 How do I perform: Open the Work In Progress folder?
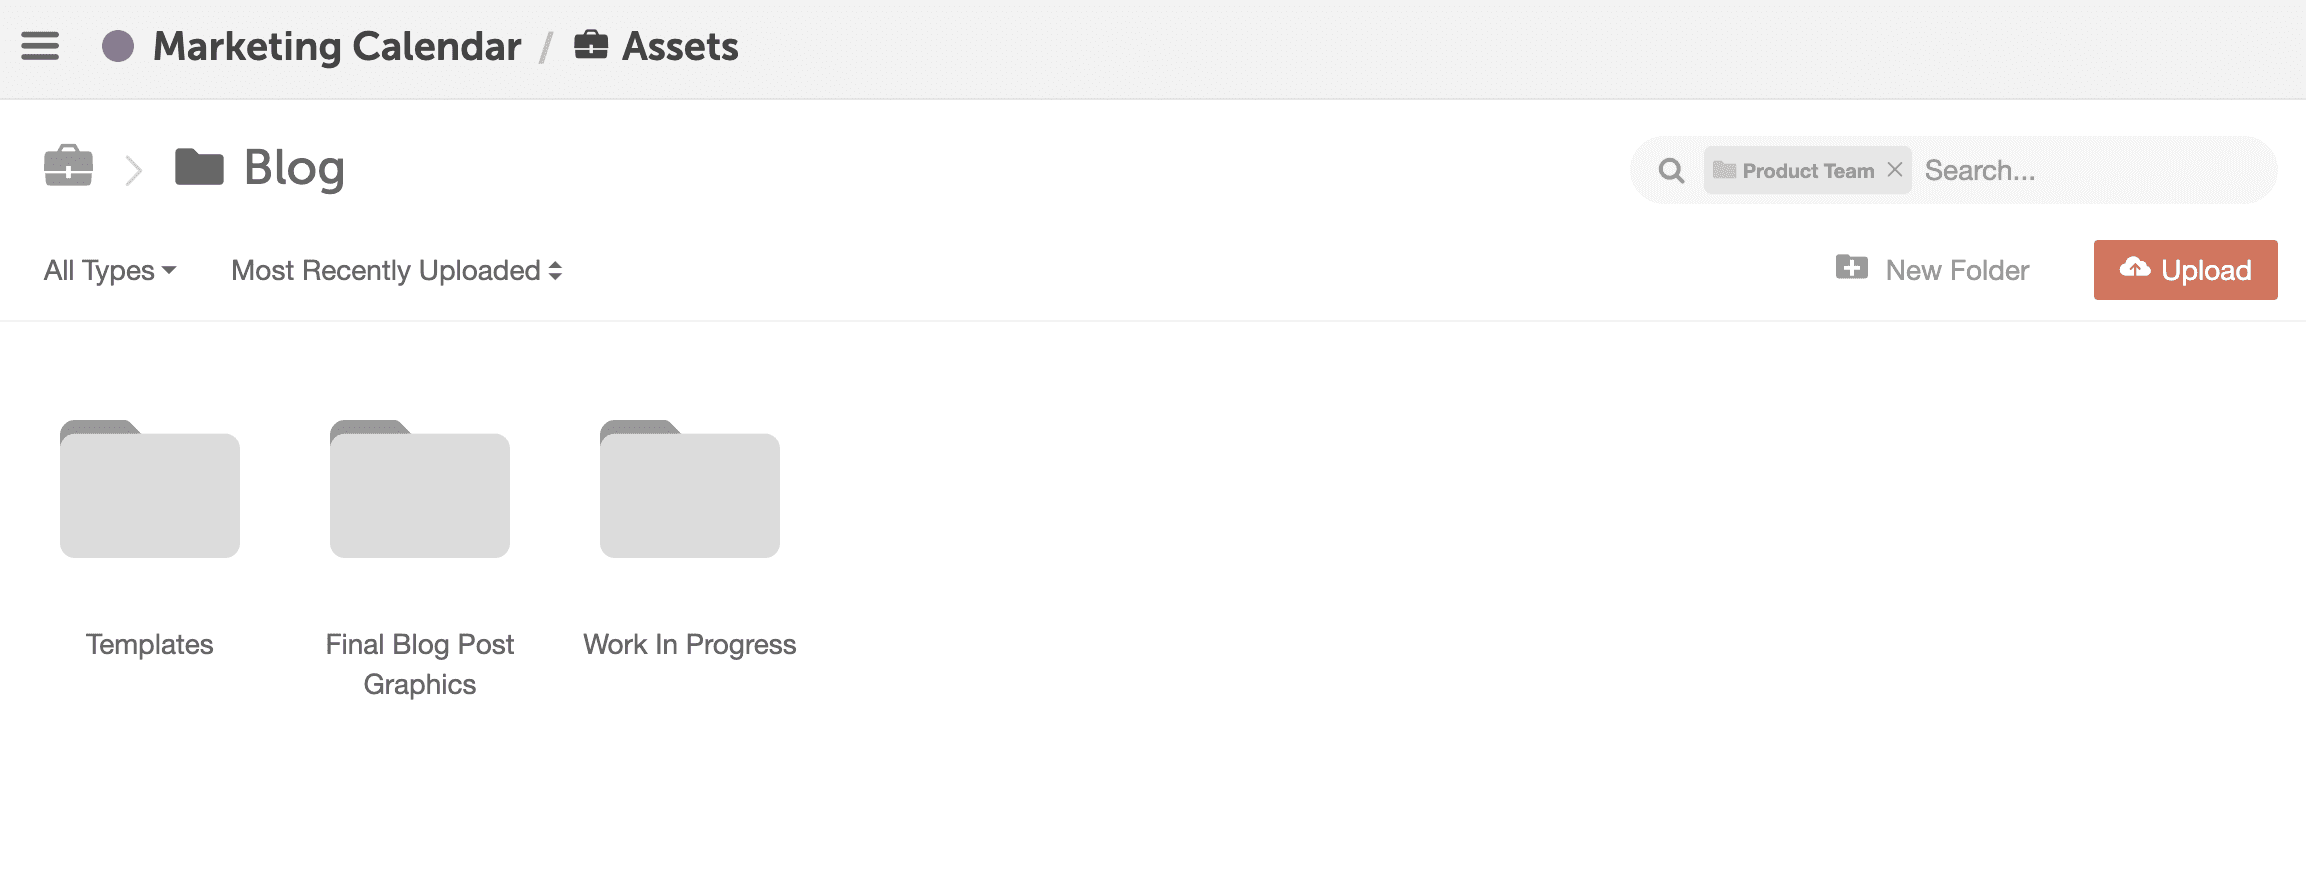[x=690, y=490]
